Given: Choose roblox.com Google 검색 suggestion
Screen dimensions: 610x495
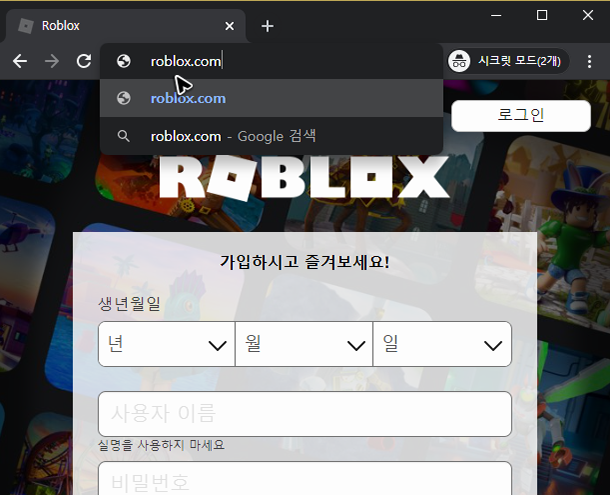Looking at the screenshot, I should [x=272, y=136].
